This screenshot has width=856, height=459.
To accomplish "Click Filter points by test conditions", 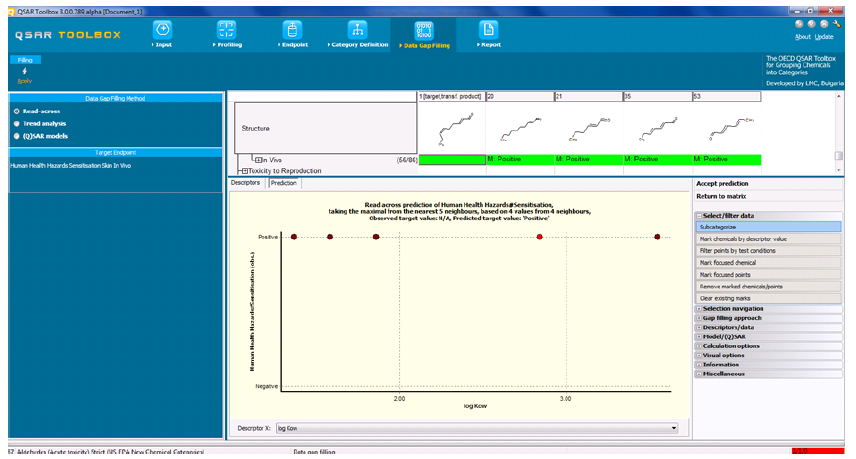I will click(x=769, y=251).
